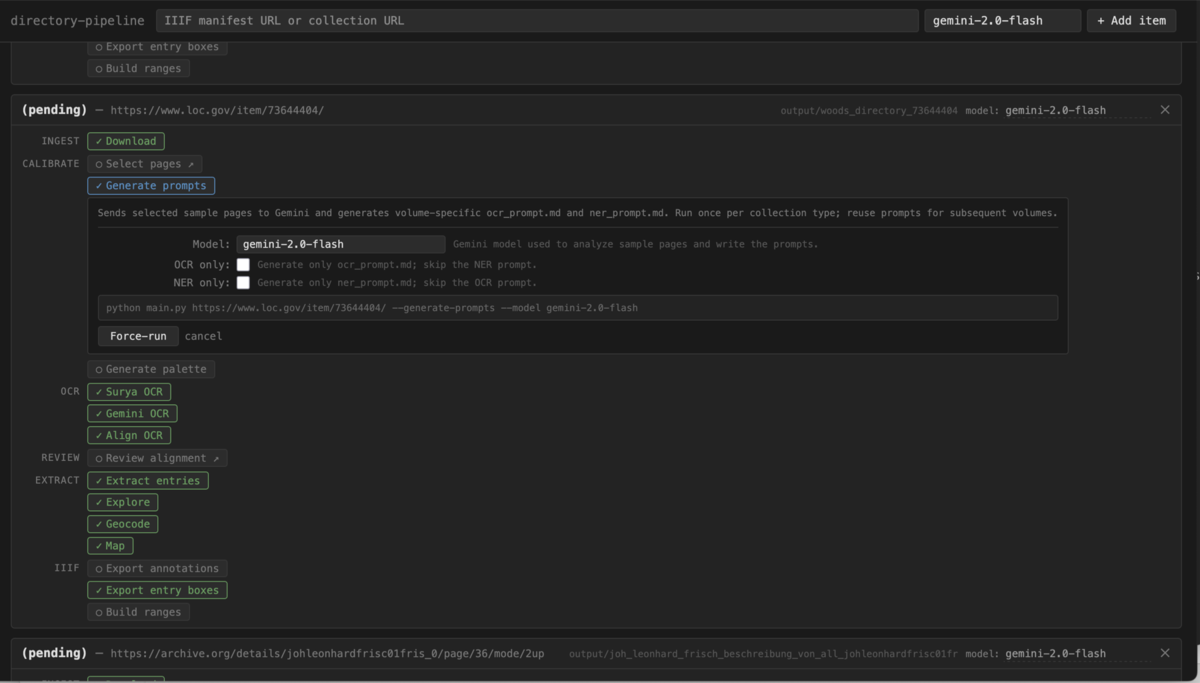Click the Build ranges step at top
This screenshot has height=683, width=1200.
(138, 69)
